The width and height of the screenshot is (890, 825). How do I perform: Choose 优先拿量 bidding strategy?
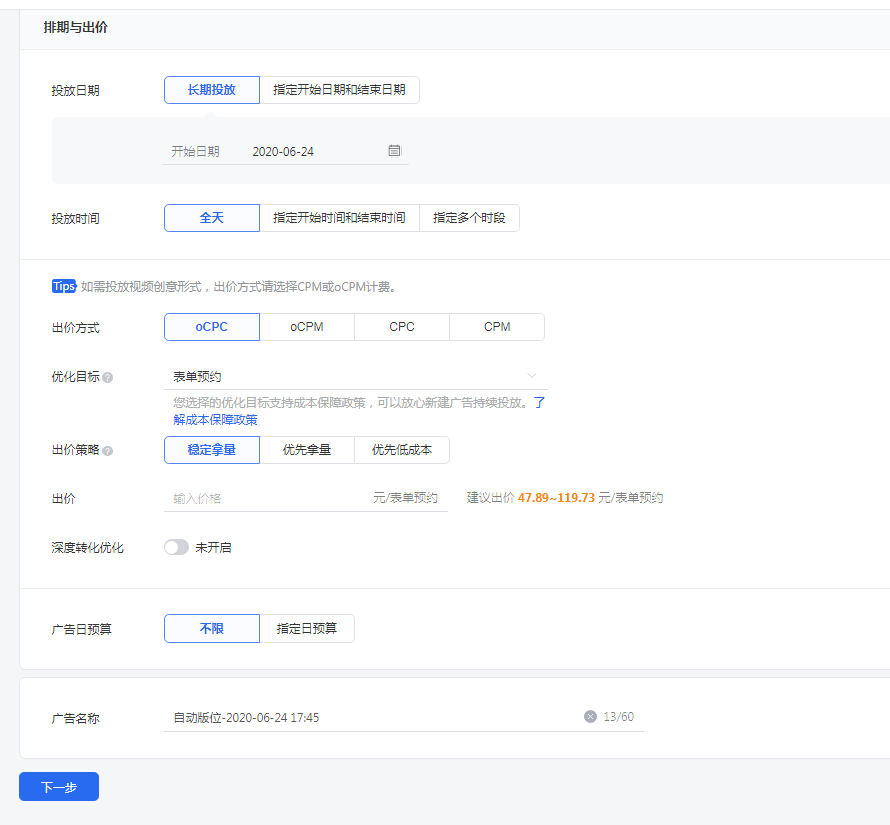307,450
